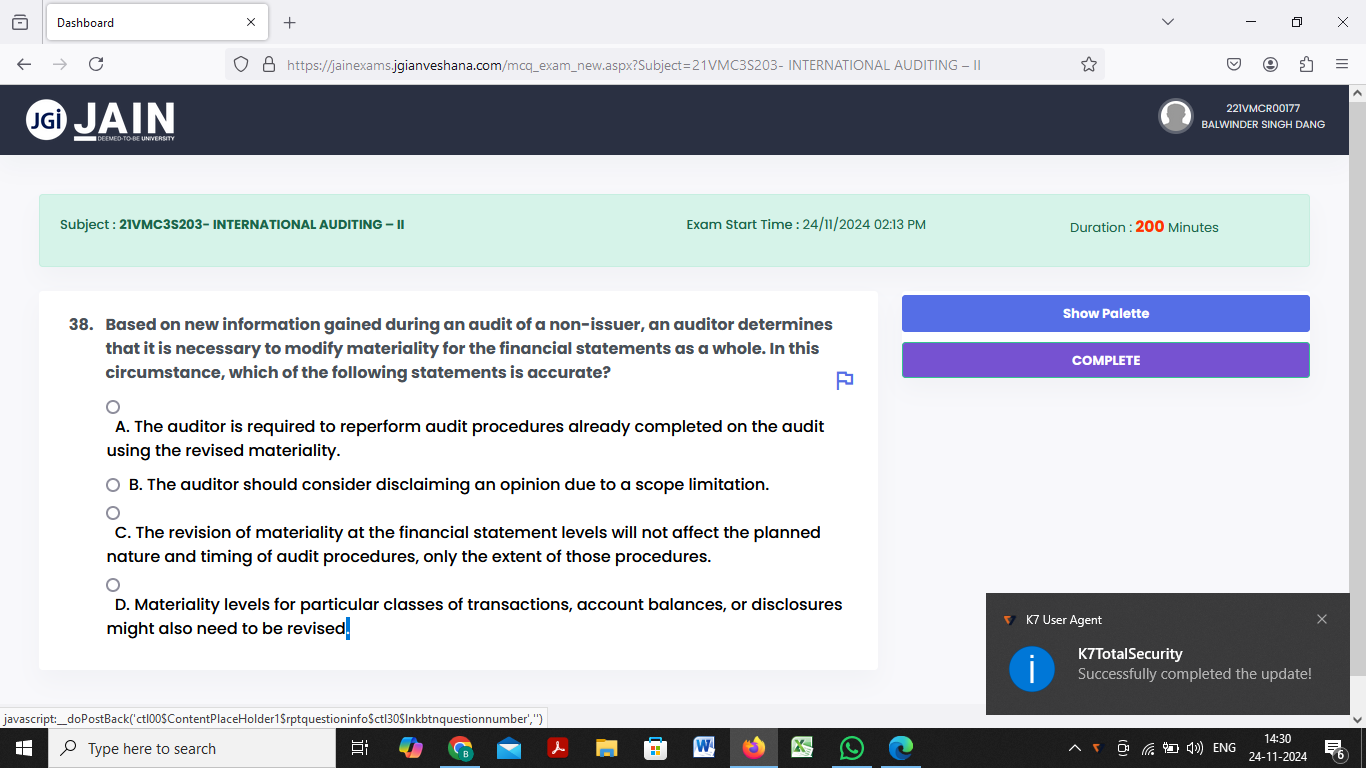This screenshot has height=768, width=1366.
Task: Open Task View on the taskbar
Action: coord(361,748)
